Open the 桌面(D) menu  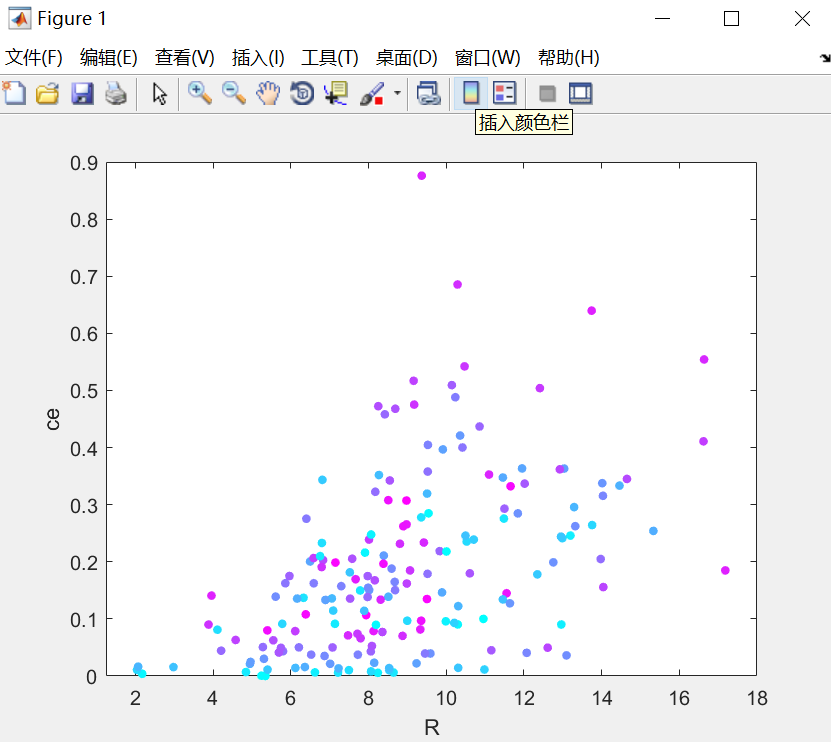click(x=406, y=57)
